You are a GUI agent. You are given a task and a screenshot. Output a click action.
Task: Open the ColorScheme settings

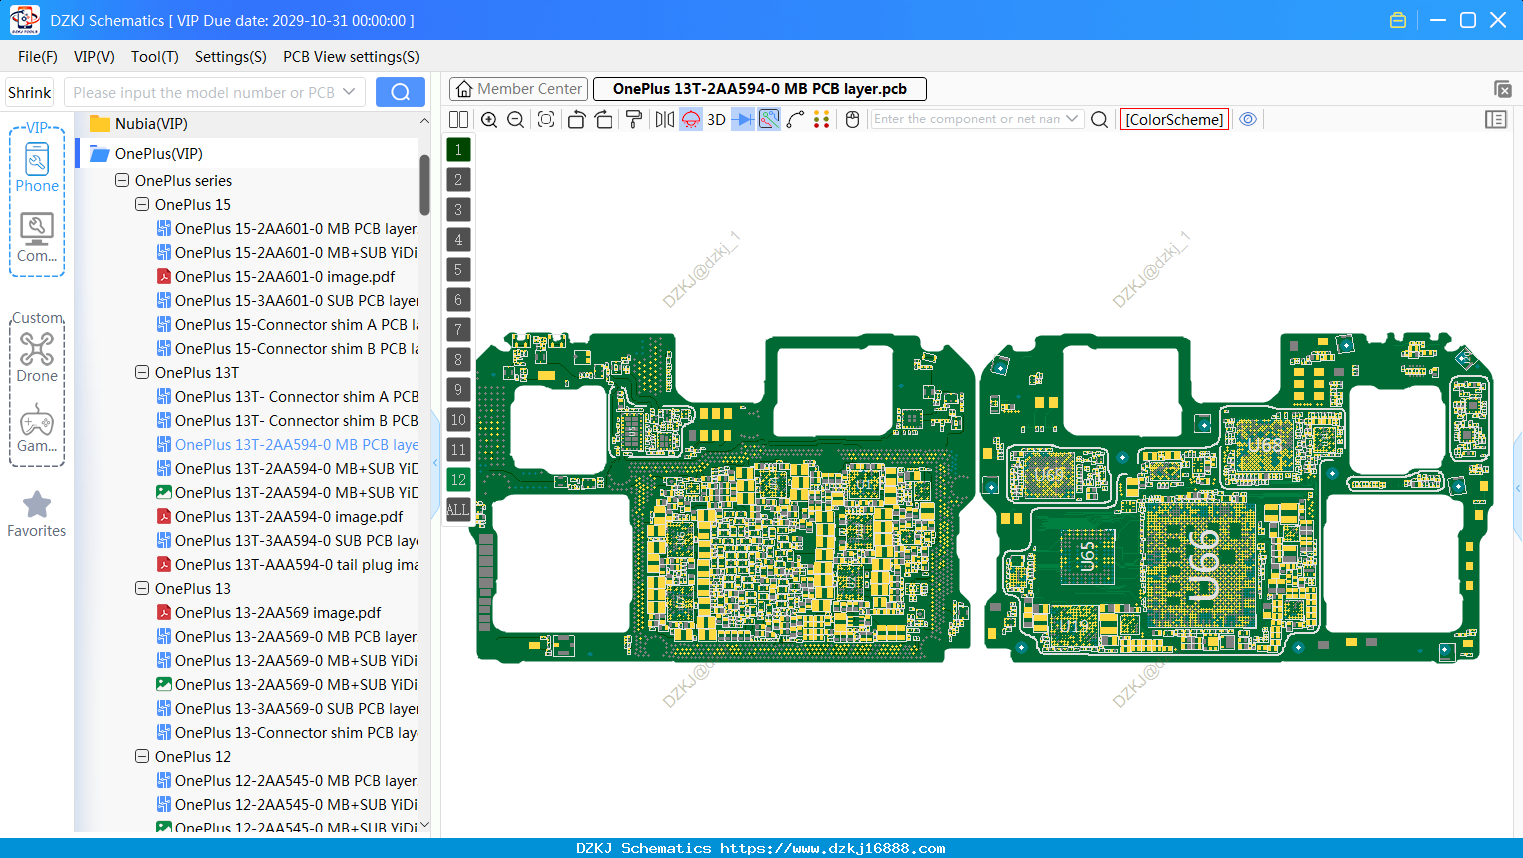click(x=1174, y=119)
